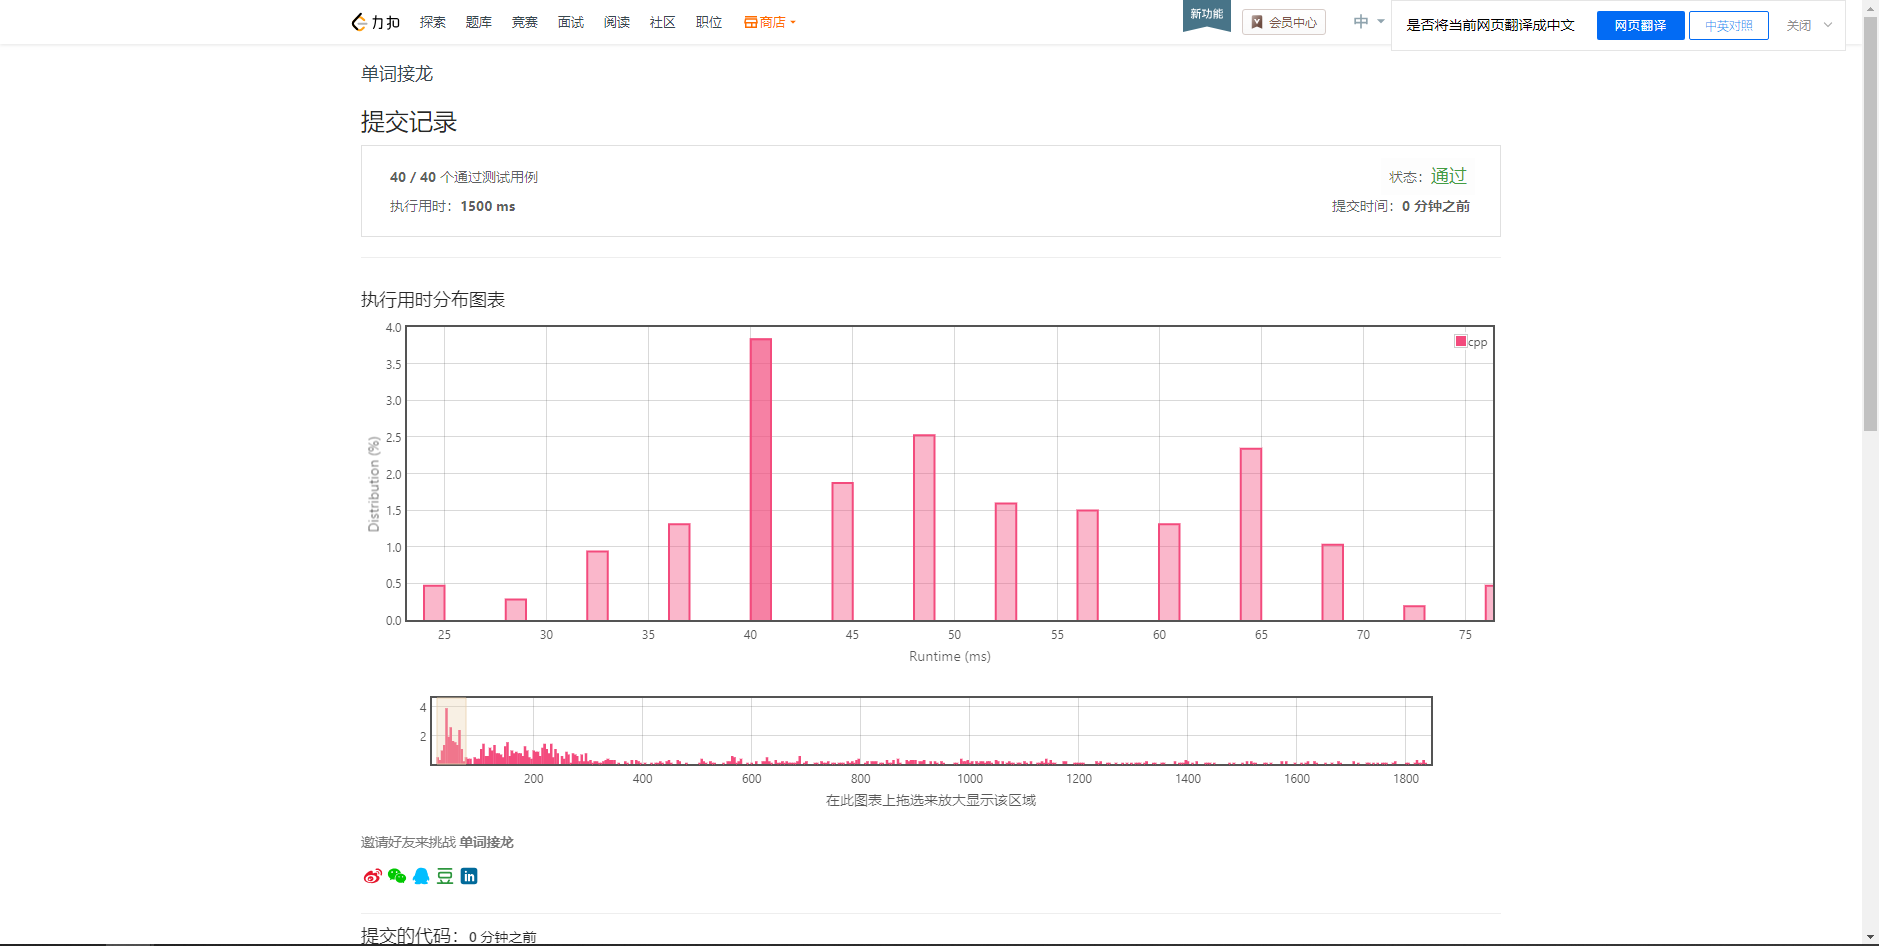The width and height of the screenshot is (1879, 946).
Task: Toggle the cpp legend swatch
Action: point(1460,341)
